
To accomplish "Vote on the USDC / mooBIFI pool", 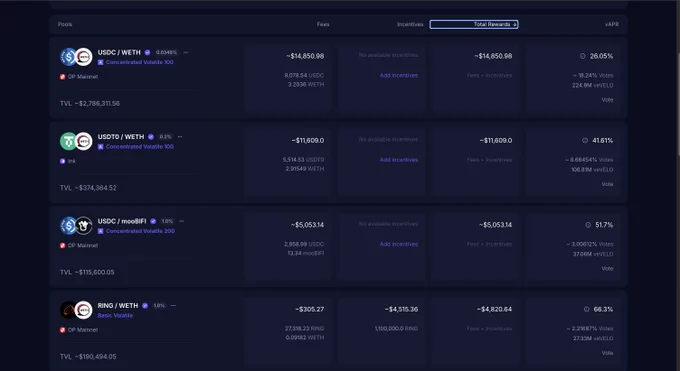I will coord(607,269).
